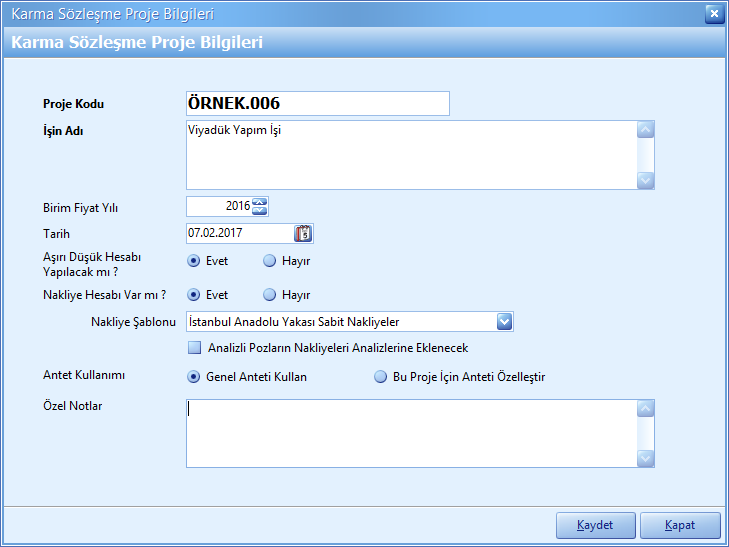Increase Birim Fiyat Yılı with up arrow

260,202
